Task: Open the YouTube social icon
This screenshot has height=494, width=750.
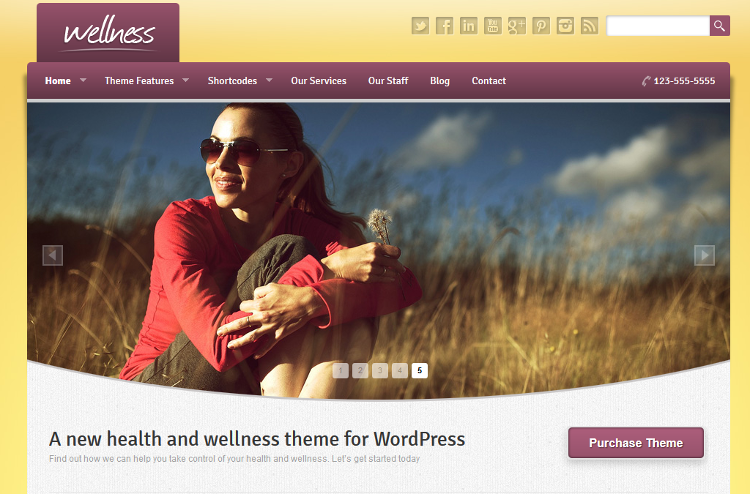Action: 493,26
